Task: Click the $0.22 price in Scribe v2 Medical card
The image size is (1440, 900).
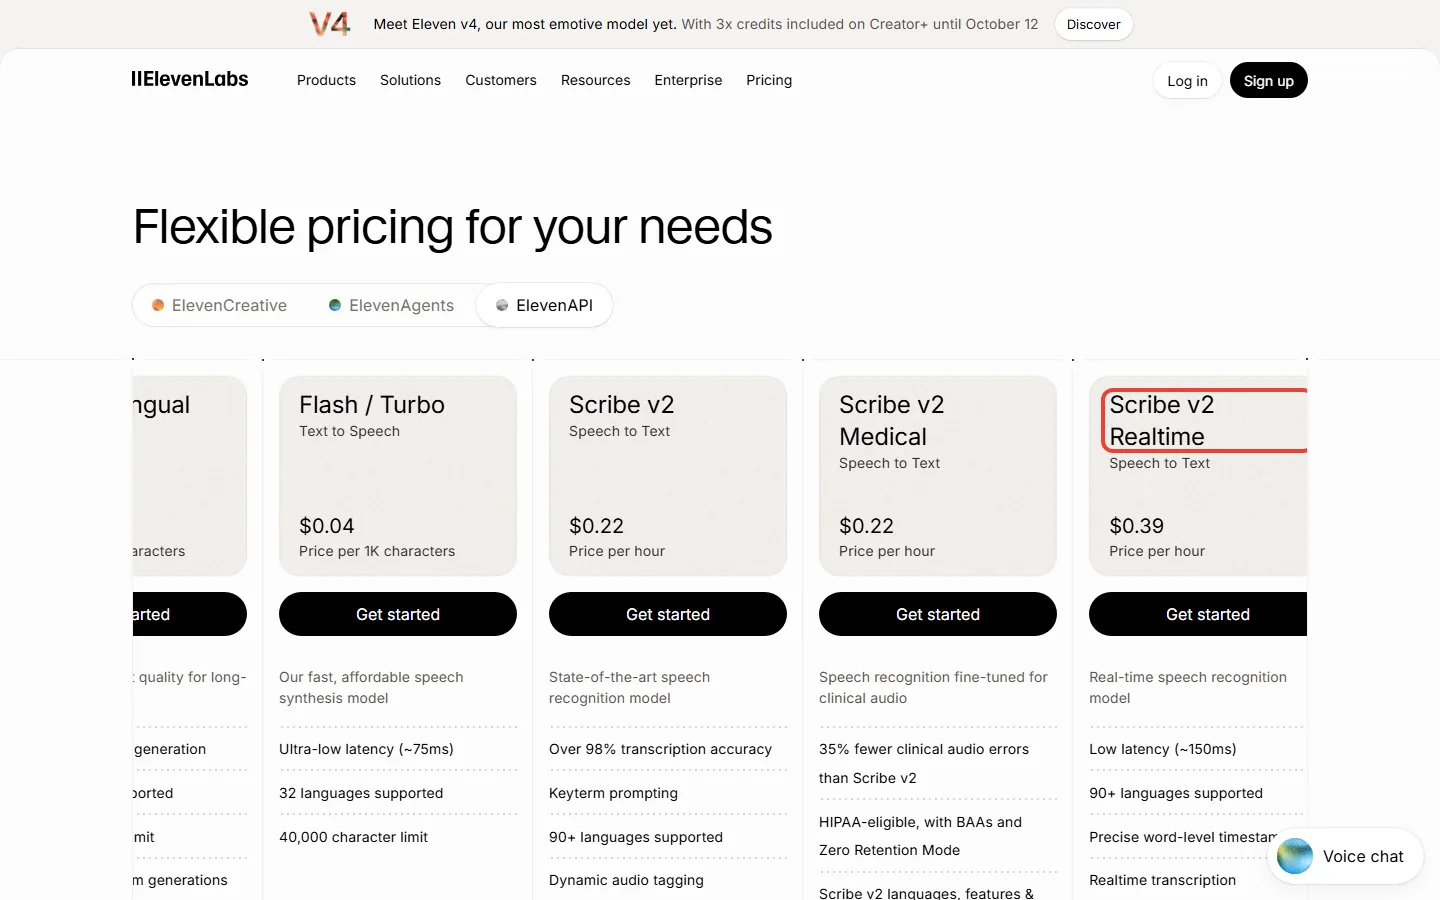Action: [x=867, y=526]
